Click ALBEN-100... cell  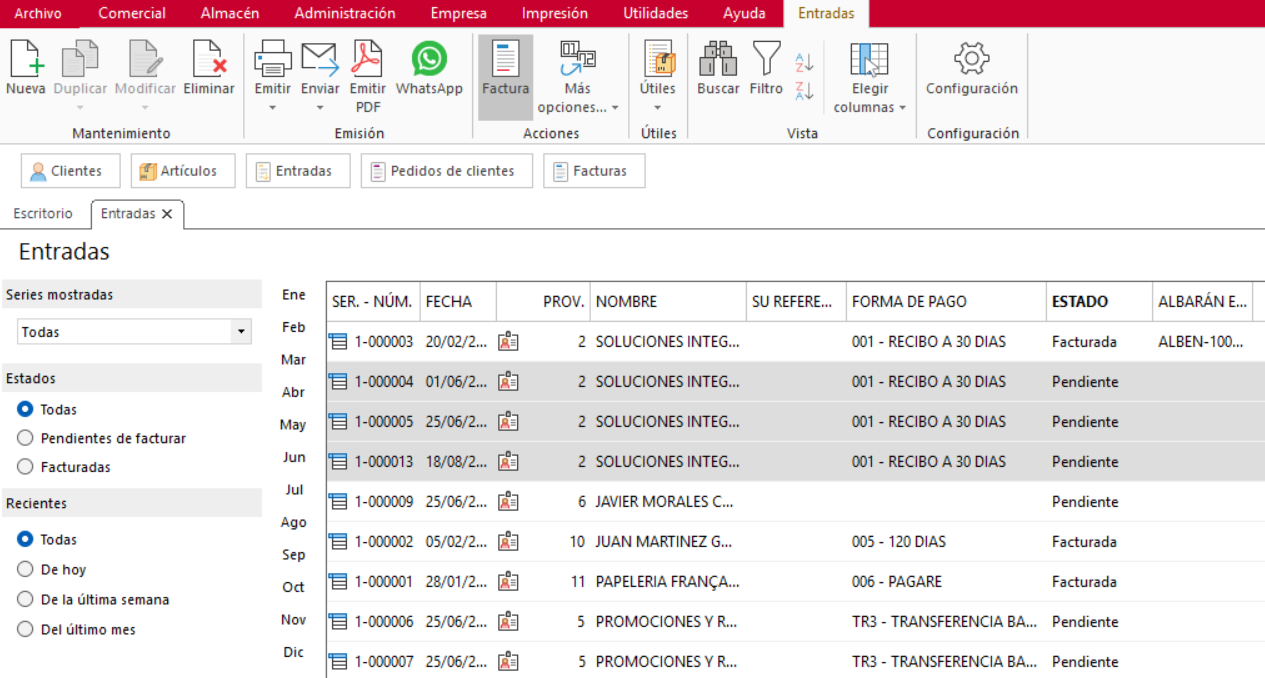coord(1202,342)
